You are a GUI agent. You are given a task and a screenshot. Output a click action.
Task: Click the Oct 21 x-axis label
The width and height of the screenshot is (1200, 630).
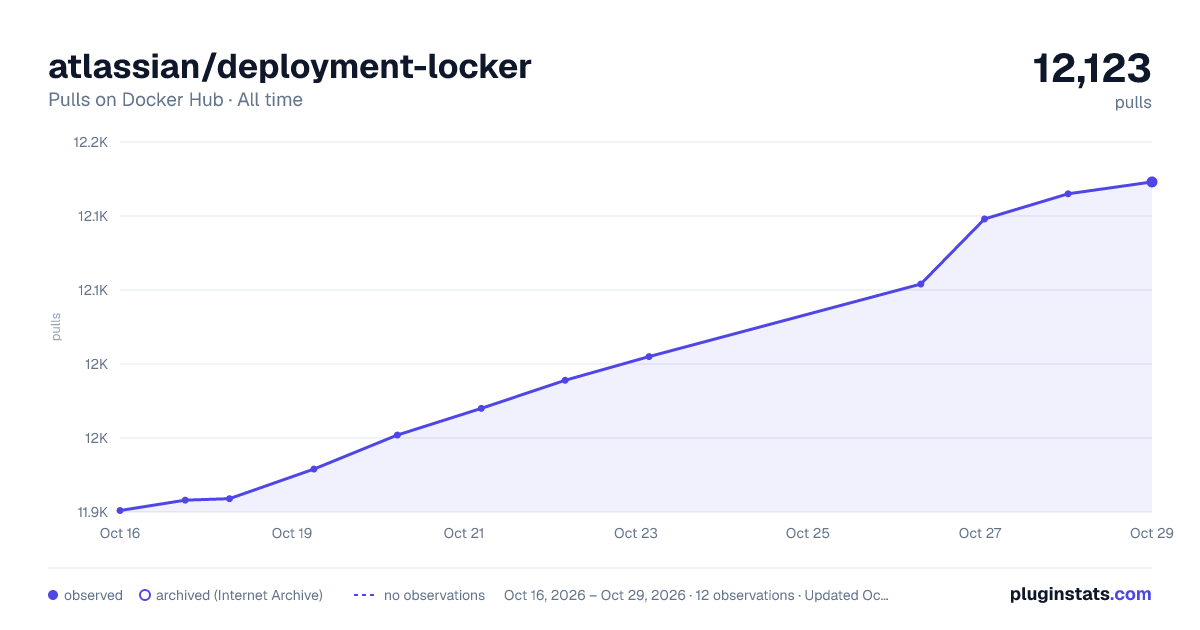[x=464, y=533]
